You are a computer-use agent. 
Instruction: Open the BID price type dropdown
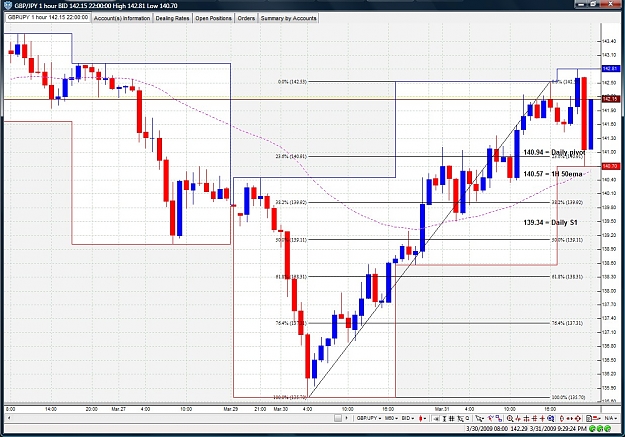click(x=408, y=418)
